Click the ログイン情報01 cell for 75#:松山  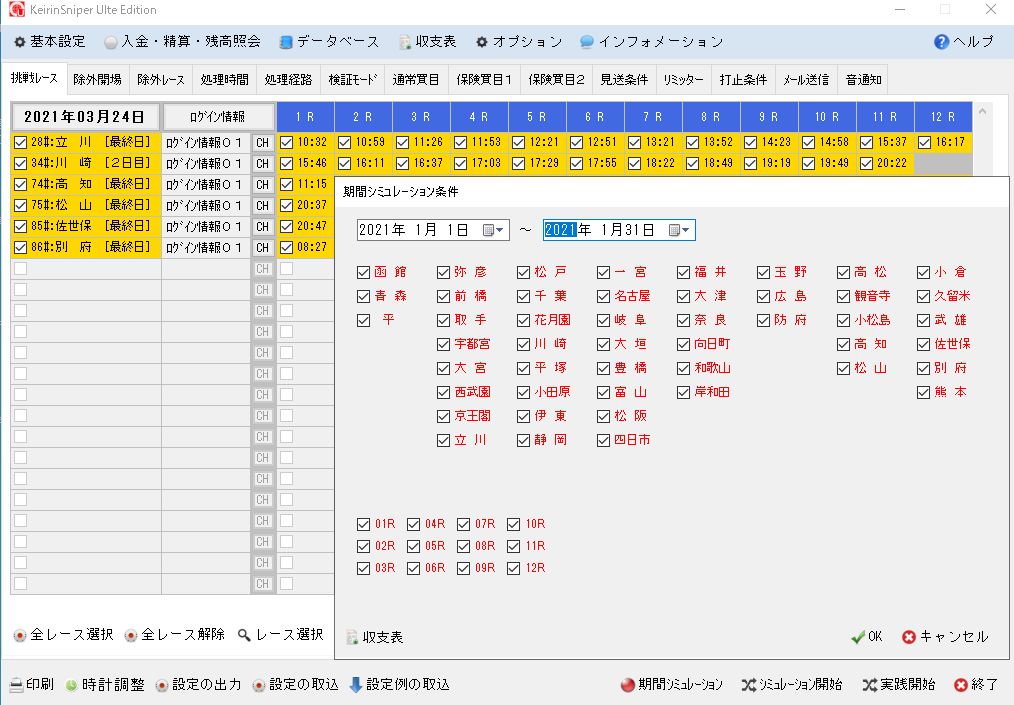point(206,206)
